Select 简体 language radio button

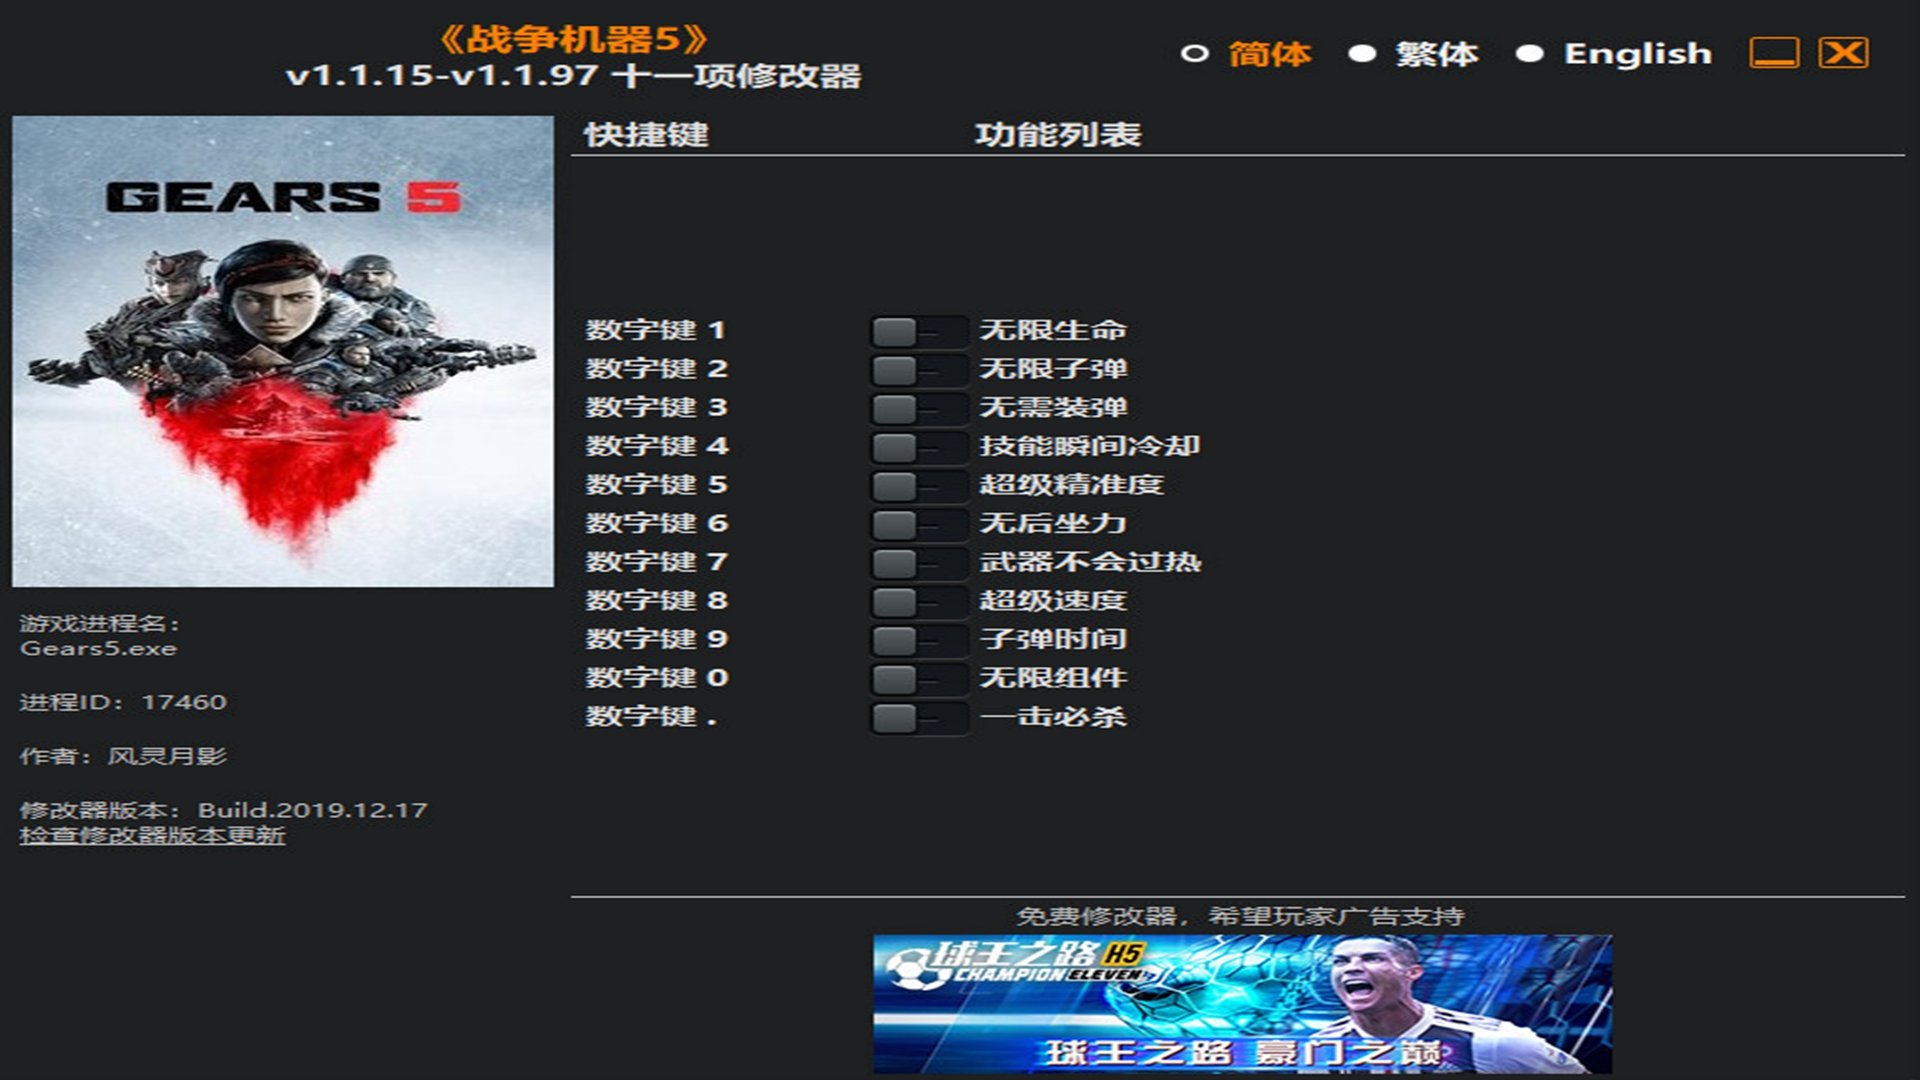1194,54
